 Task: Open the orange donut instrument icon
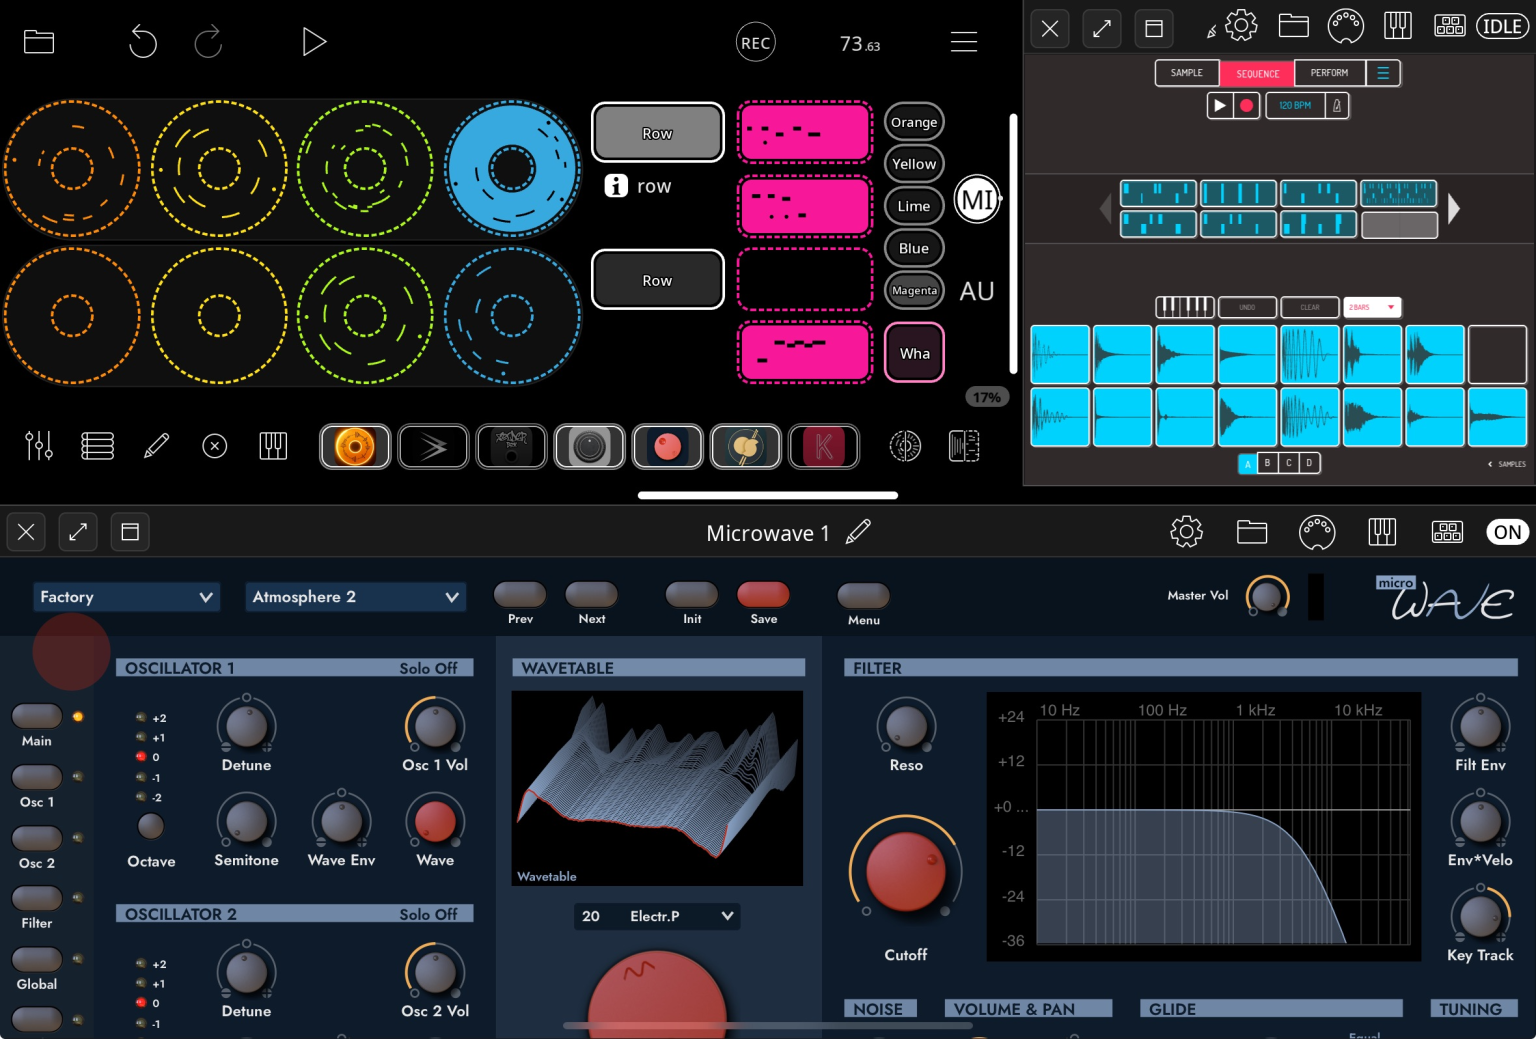click(x=355, y=446)
